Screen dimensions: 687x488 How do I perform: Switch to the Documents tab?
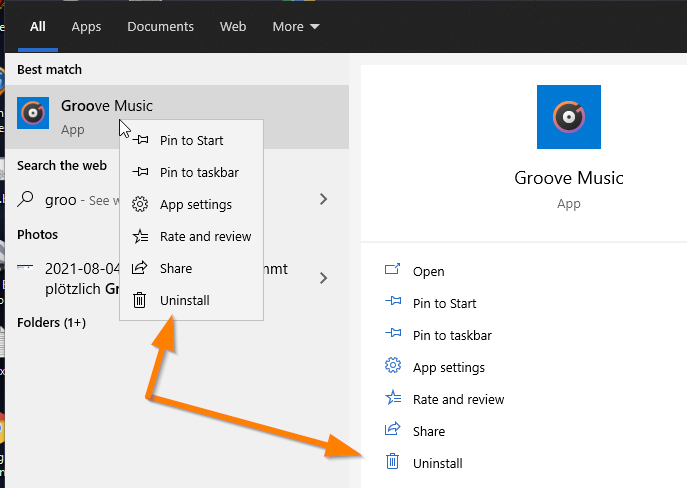(x=160, y=27)
